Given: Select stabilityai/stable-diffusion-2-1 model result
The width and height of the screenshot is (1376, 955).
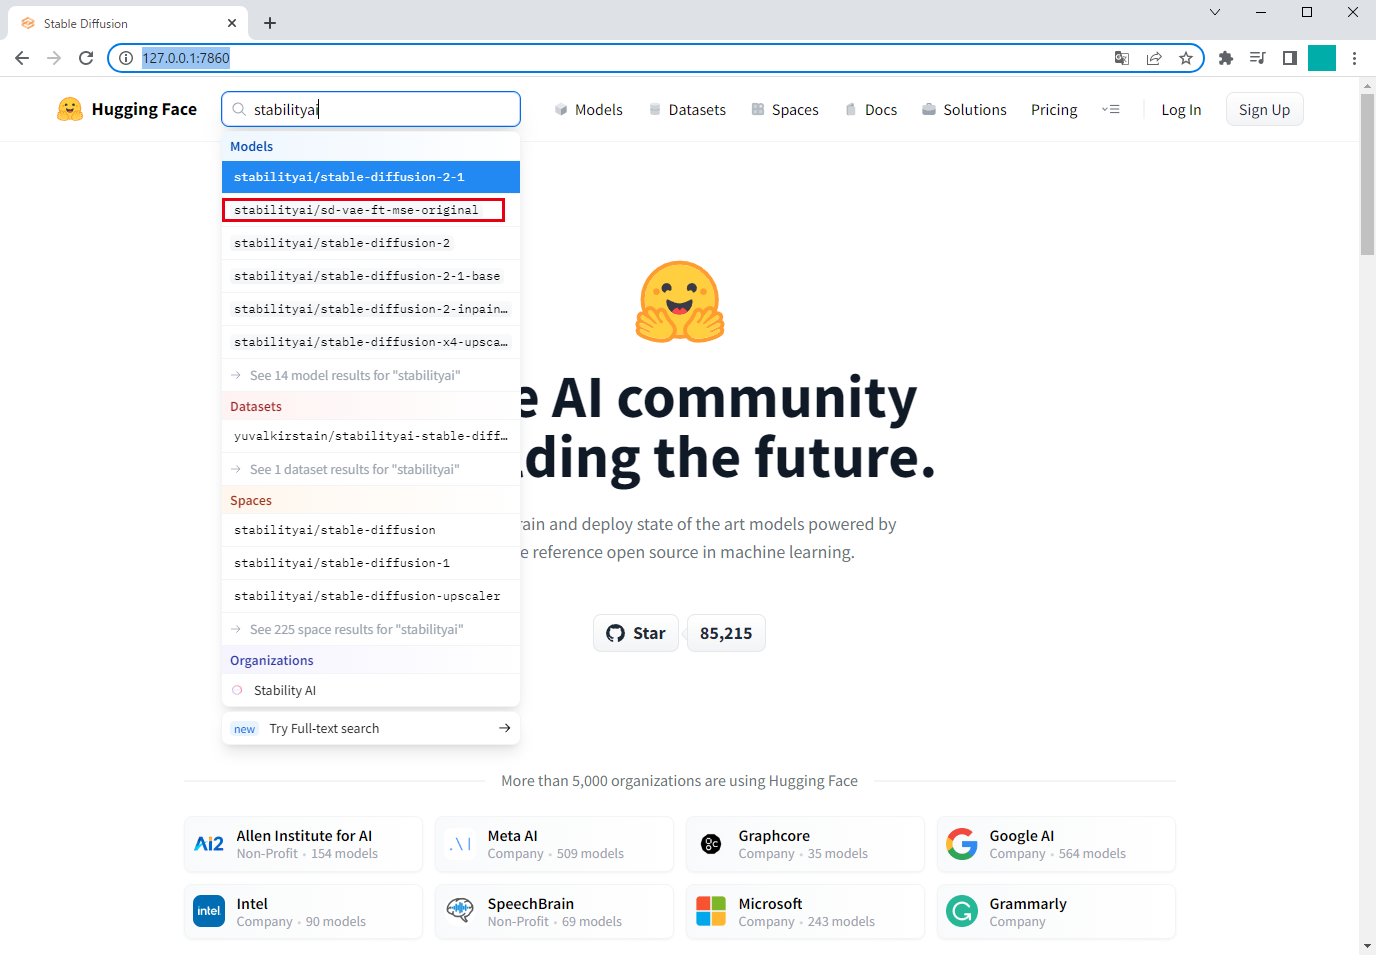Looking at the screenshot, I should pos(371,177).
